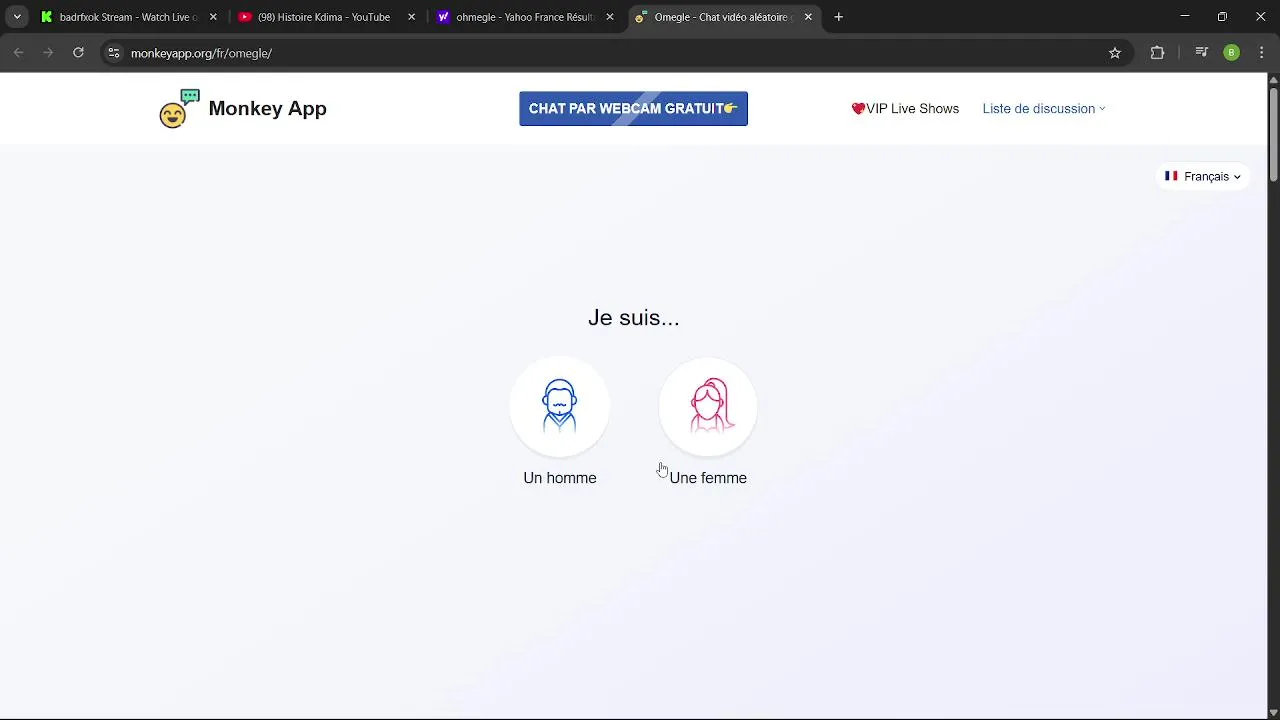Open the Chrome three-dot menu
1280x720 pixels.
point(1261,53)
